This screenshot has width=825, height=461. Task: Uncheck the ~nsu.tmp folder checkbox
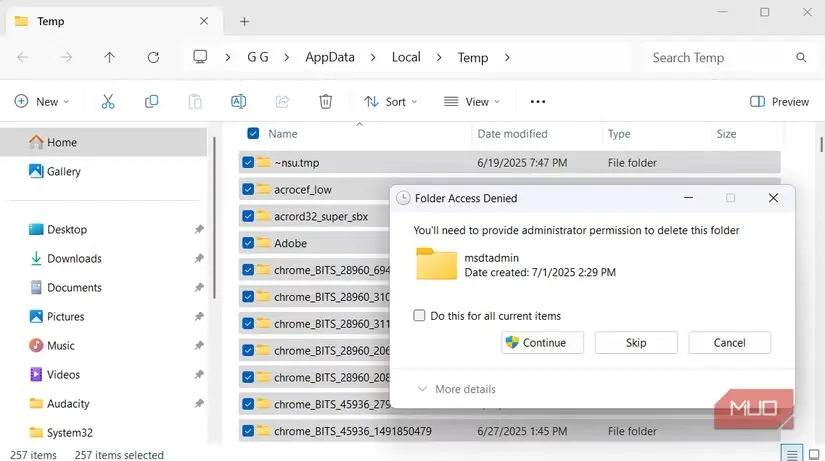coord(248,163)
